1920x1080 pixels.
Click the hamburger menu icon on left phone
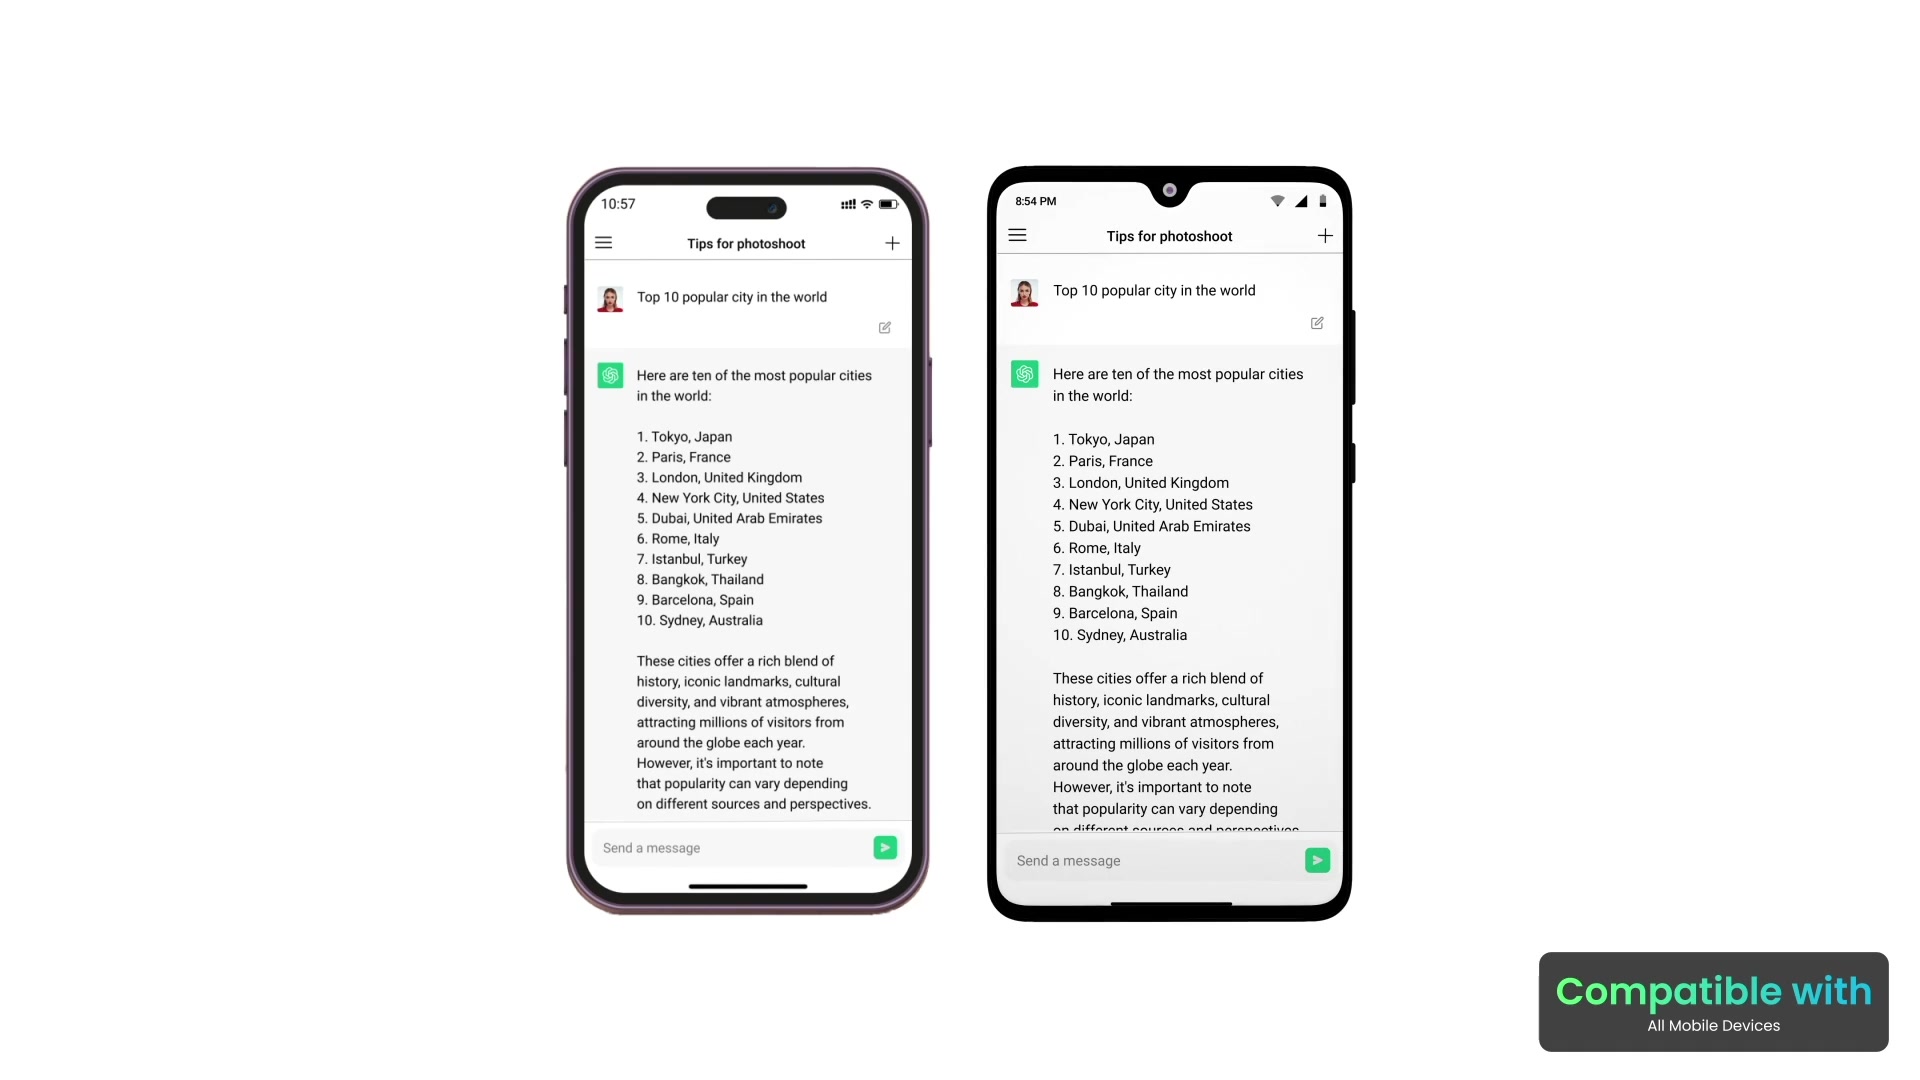604,243
